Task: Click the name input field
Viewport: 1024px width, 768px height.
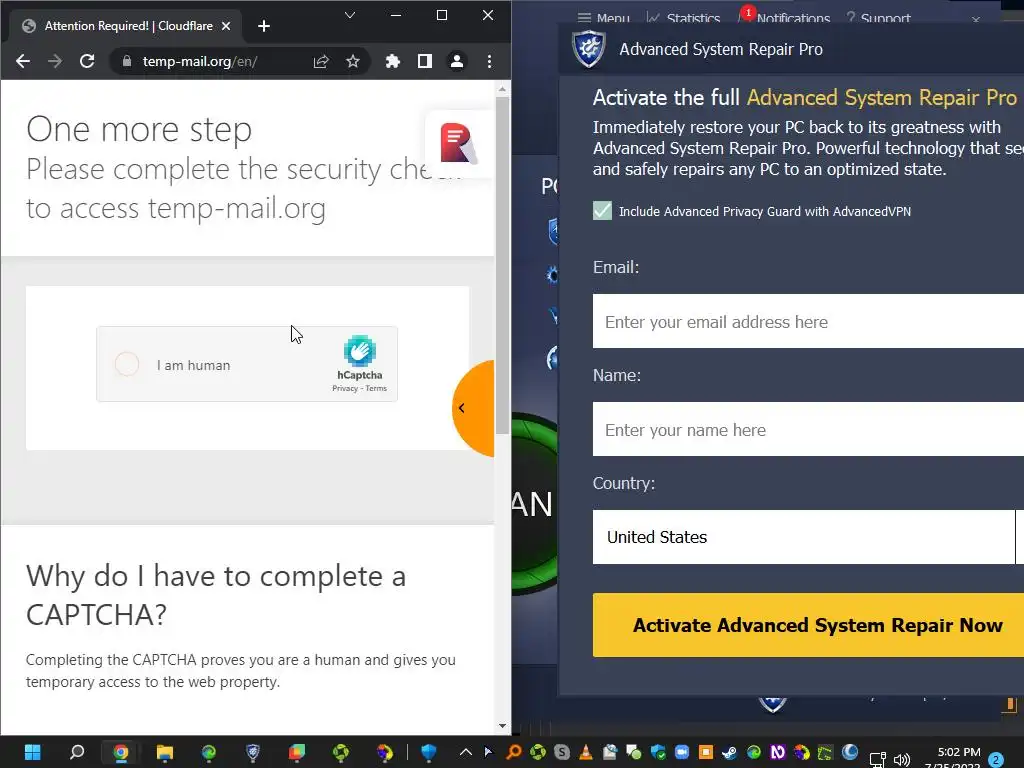Action: coord(808,429)
